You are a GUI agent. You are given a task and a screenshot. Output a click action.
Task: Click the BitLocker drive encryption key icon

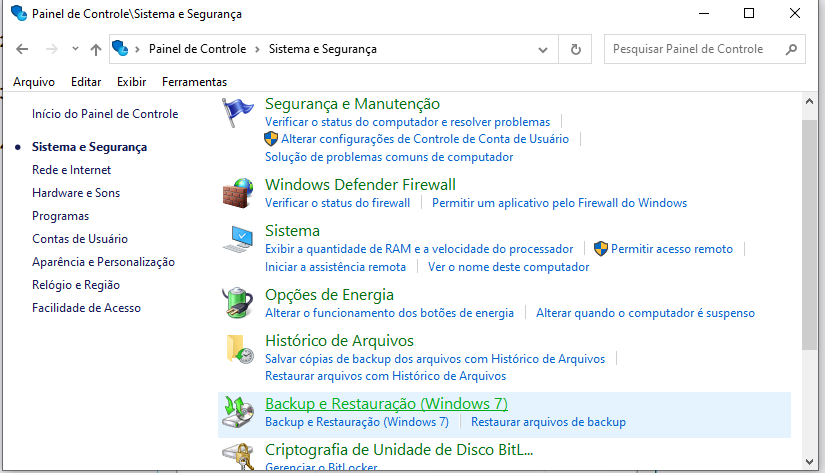point(238,455)
